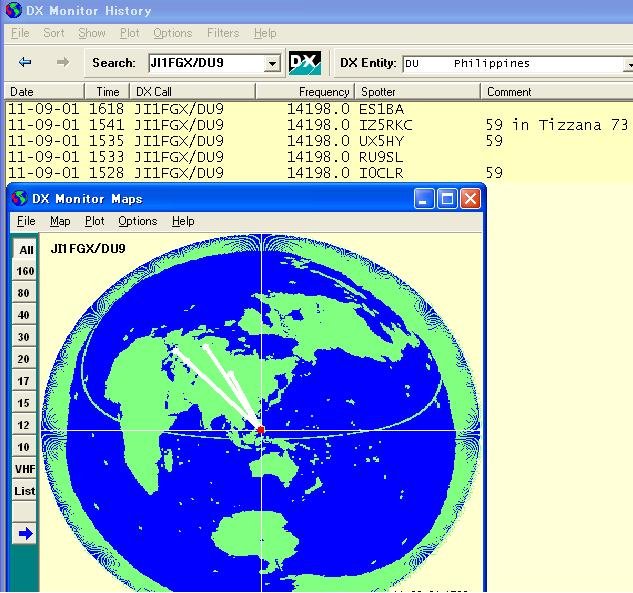Click the red DX location marker on map
Viewport: 633px width, 593px height.
point(261,430)
